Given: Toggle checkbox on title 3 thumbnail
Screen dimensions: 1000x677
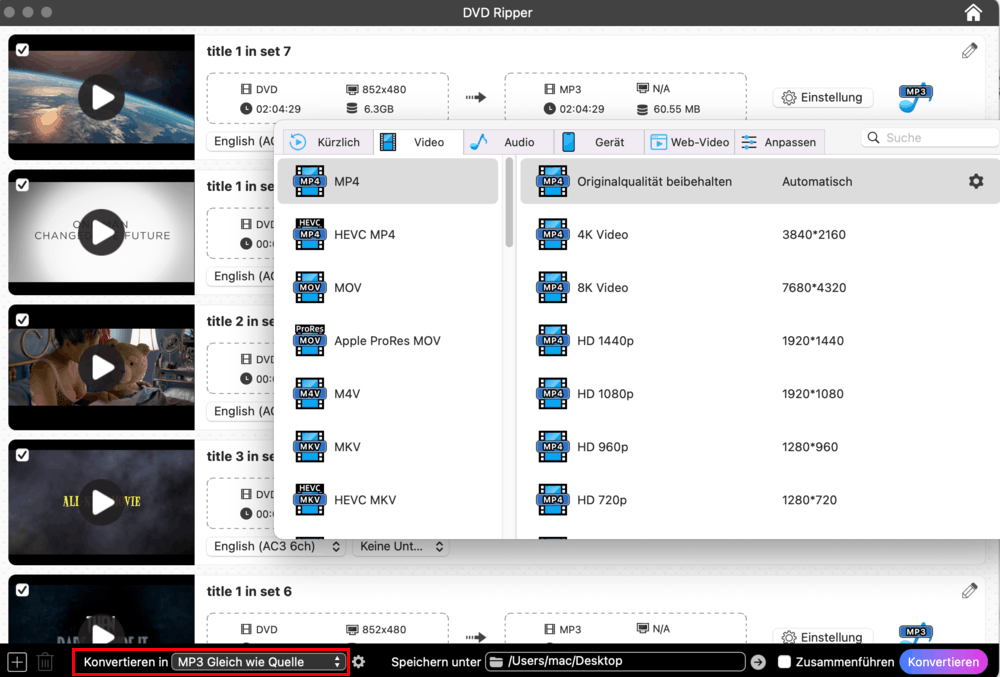Looking at the screenshot, I should [22, 455].
